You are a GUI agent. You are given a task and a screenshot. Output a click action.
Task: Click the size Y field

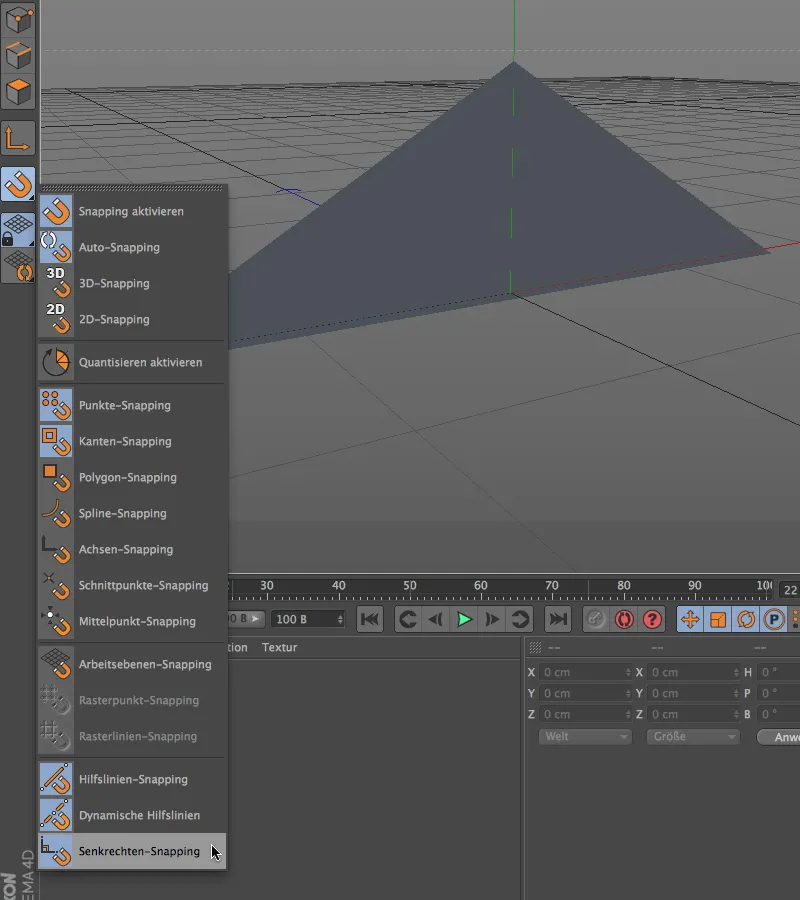(x=693, y=693)
